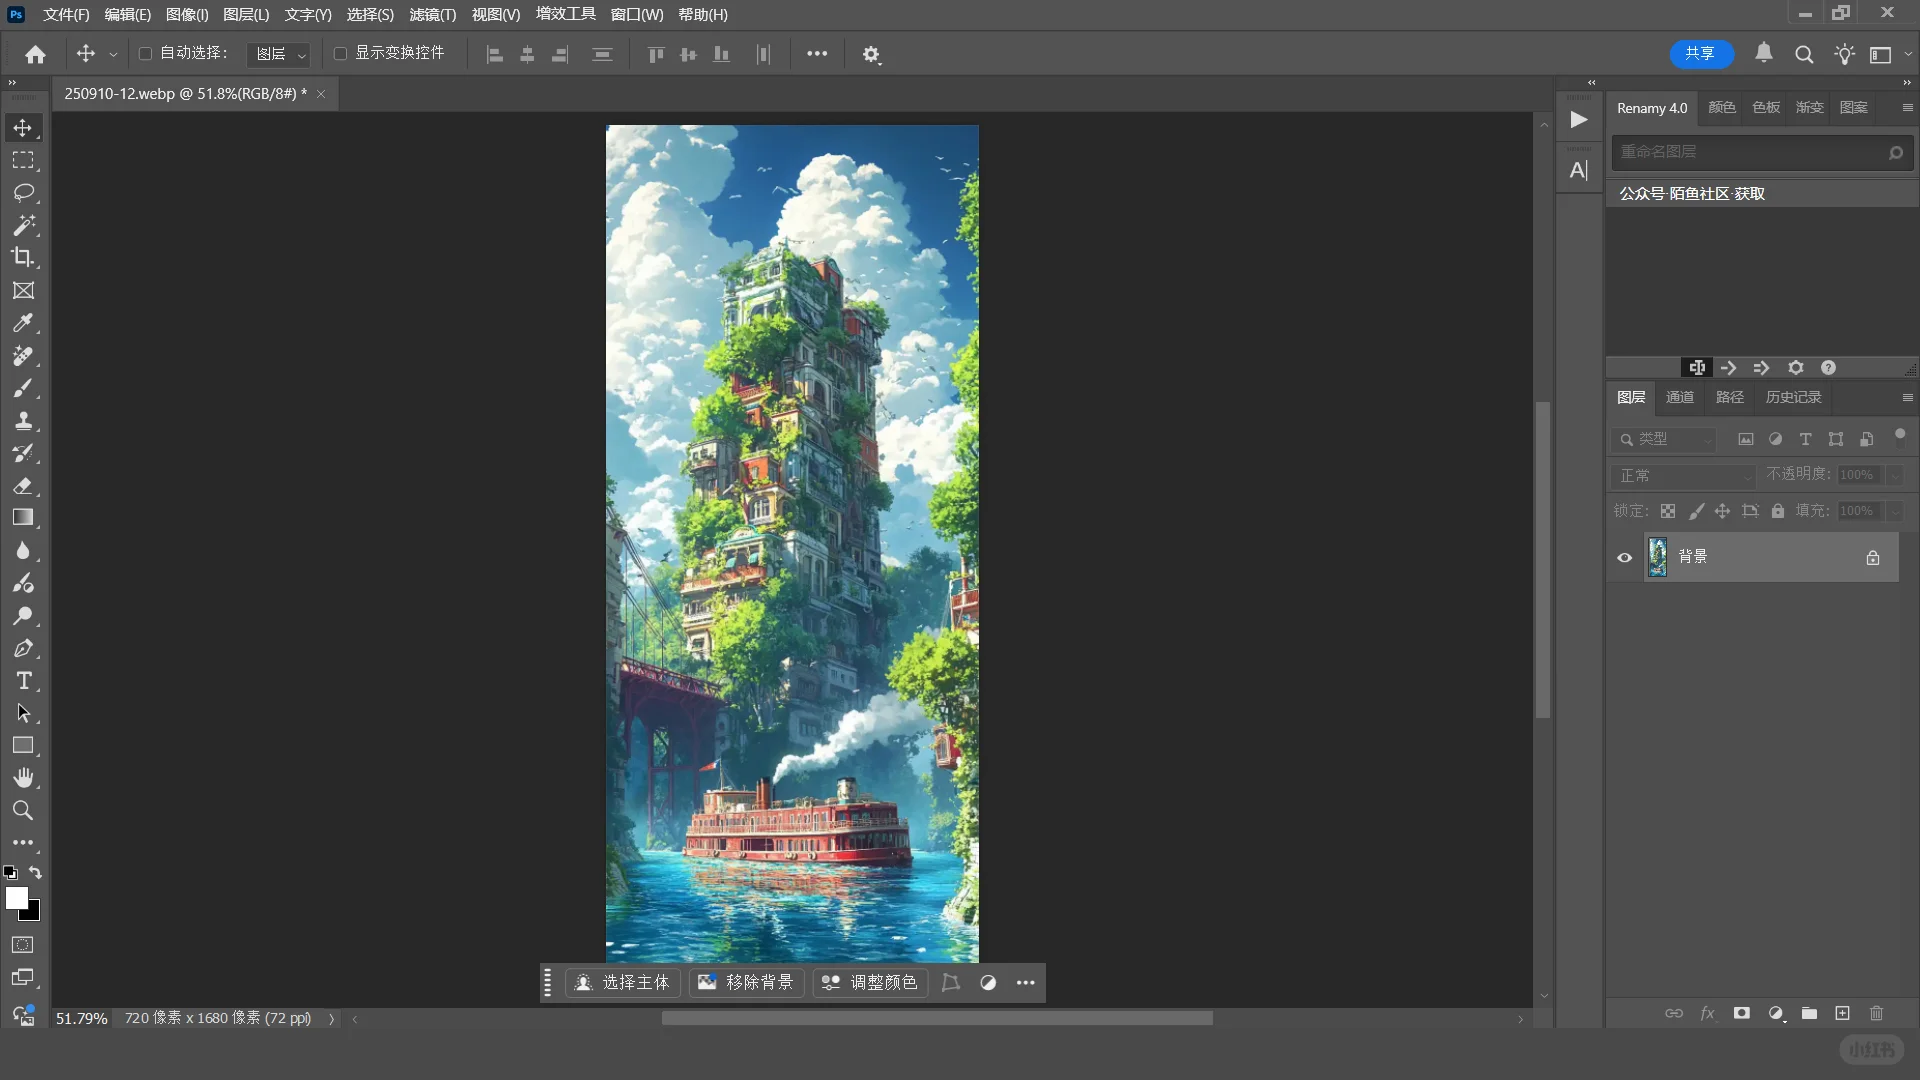This screenshot has height=1080, width=1920.
Task: Select the Magic Wand tool
Action: pyautogui.click(x=23, y=225)
